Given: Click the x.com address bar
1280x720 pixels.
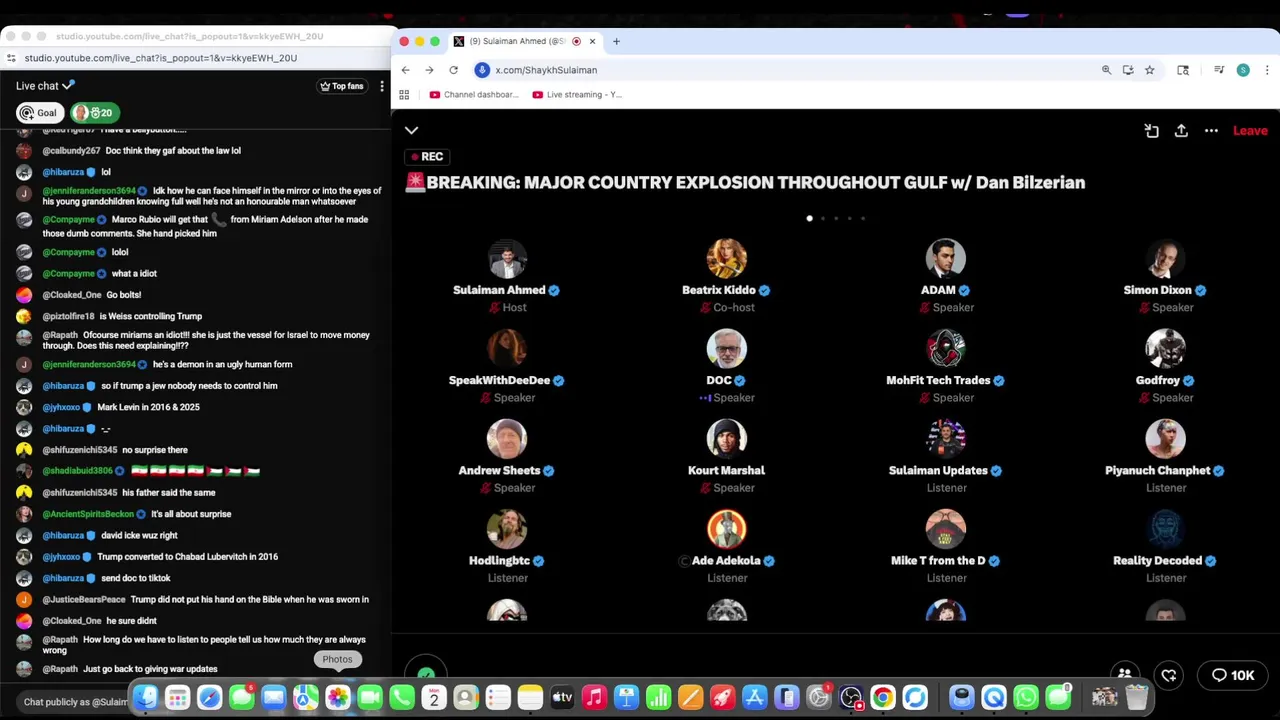Looking at the screenshot, I should pyautogui.click(x=780, y=70).
